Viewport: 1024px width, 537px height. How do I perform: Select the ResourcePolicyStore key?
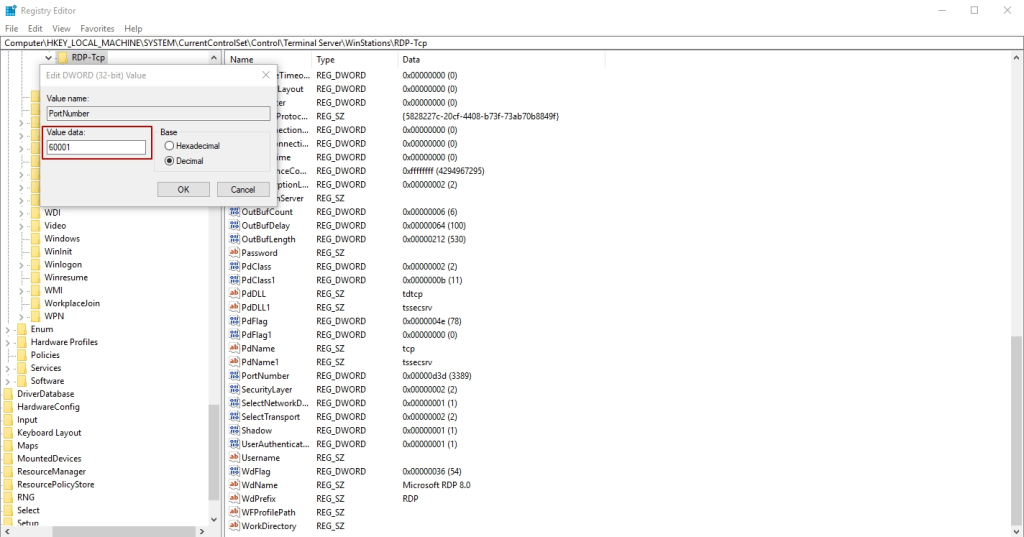click(x=56, y=484)
